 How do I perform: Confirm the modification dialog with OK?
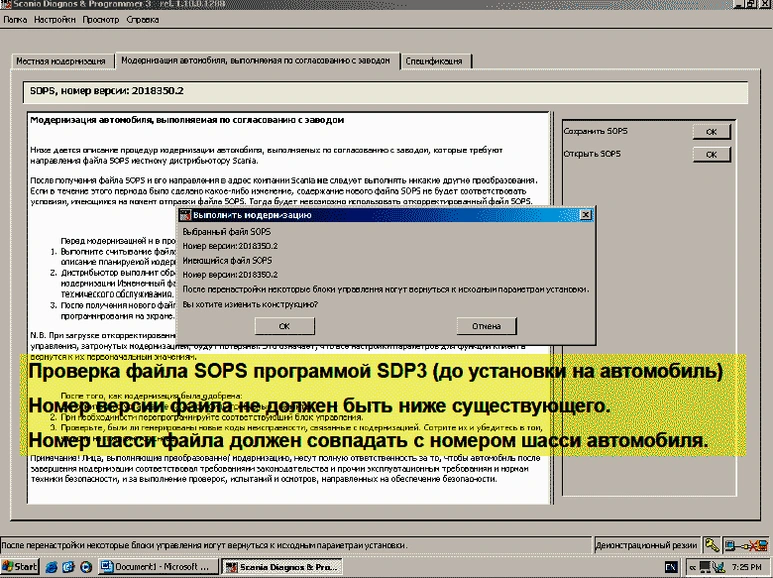pyautogui.click(x=284, y=326)
